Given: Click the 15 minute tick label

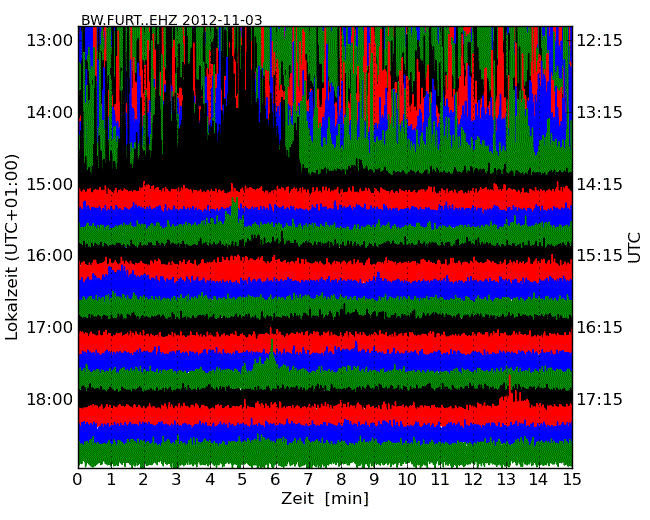Looking at the screenshot, I should click(572, 480).
